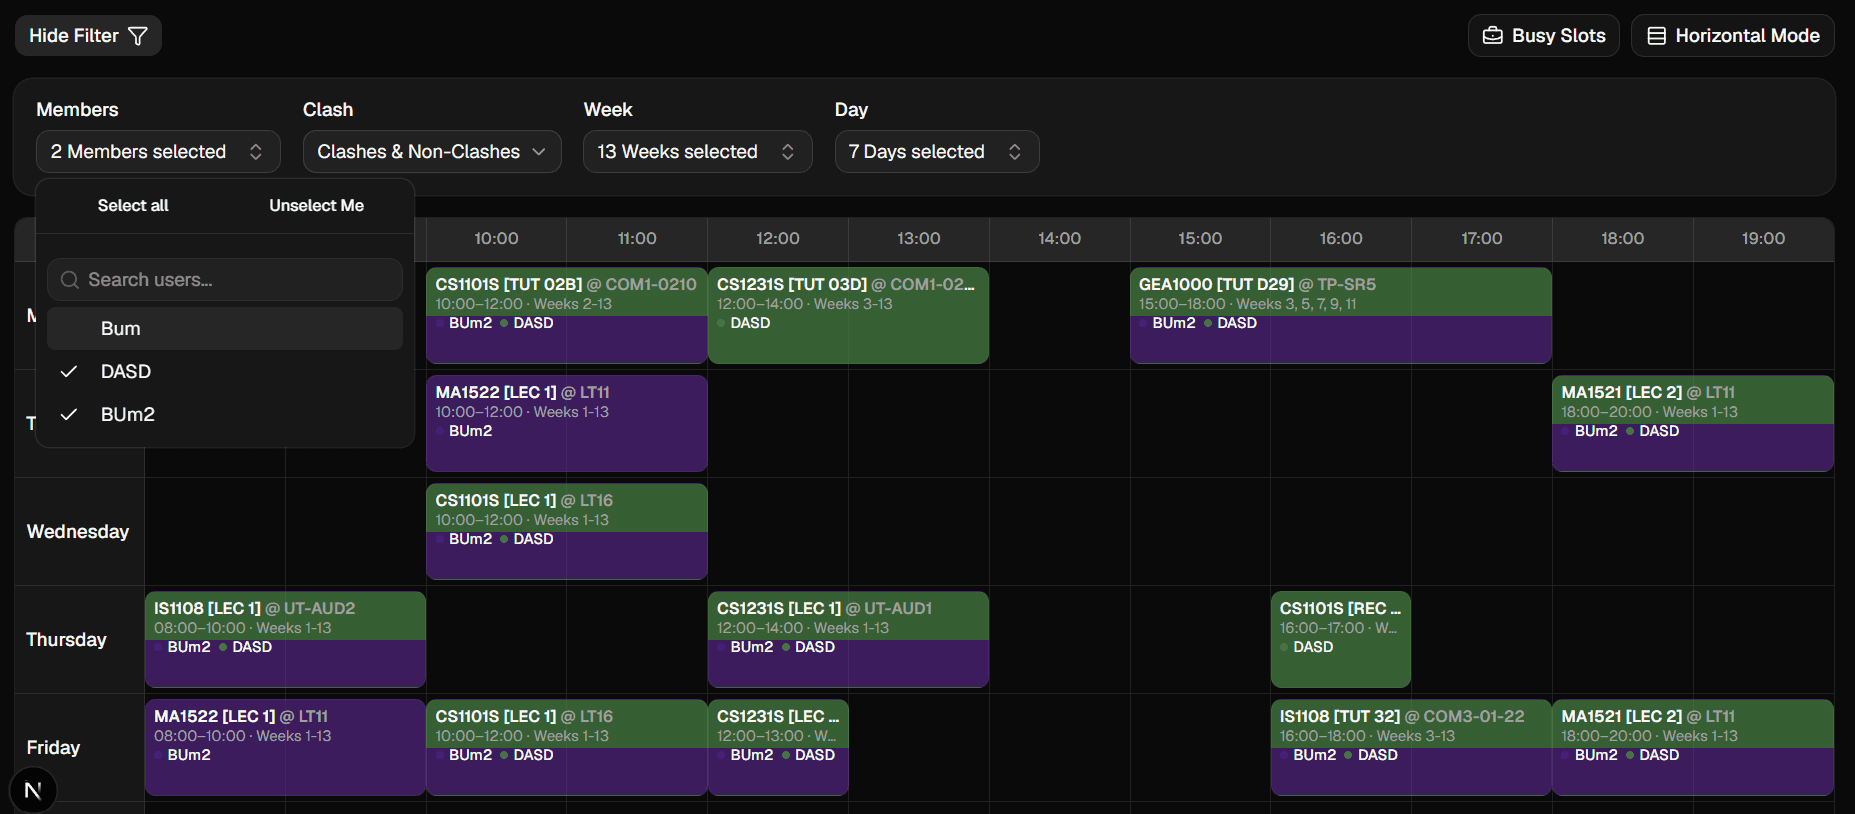Focus the Search users field

point(225,280)
